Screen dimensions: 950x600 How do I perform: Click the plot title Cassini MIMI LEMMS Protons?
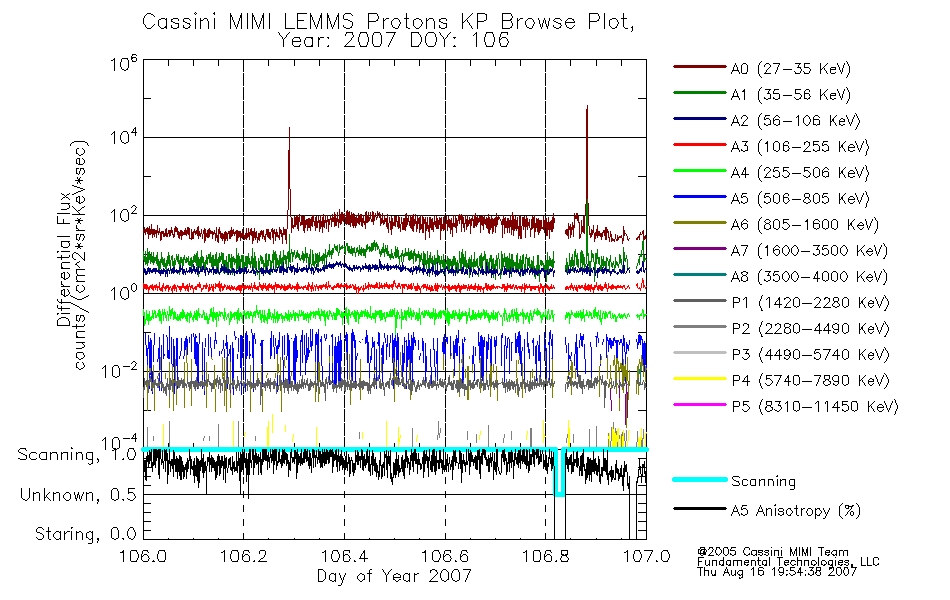[x=388, y=22]
